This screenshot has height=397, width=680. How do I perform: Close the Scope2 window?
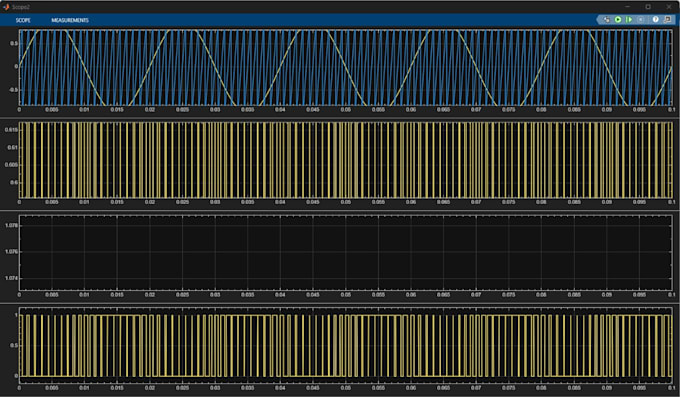click(x=668, y=7)
